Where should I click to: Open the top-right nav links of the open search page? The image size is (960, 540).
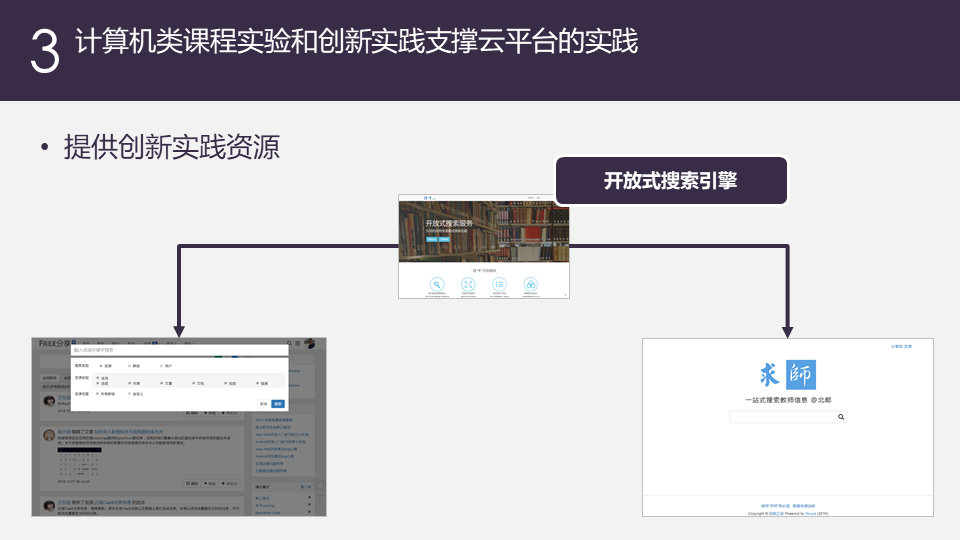pyautogui.click(x=534, y=198)
